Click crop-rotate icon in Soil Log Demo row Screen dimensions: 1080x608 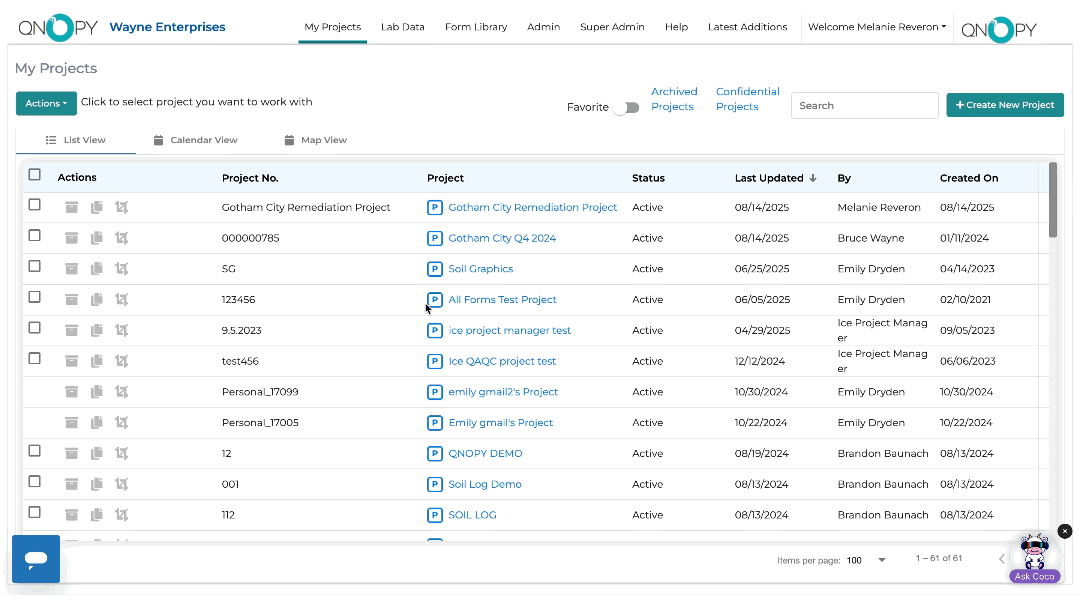point(122,484)
